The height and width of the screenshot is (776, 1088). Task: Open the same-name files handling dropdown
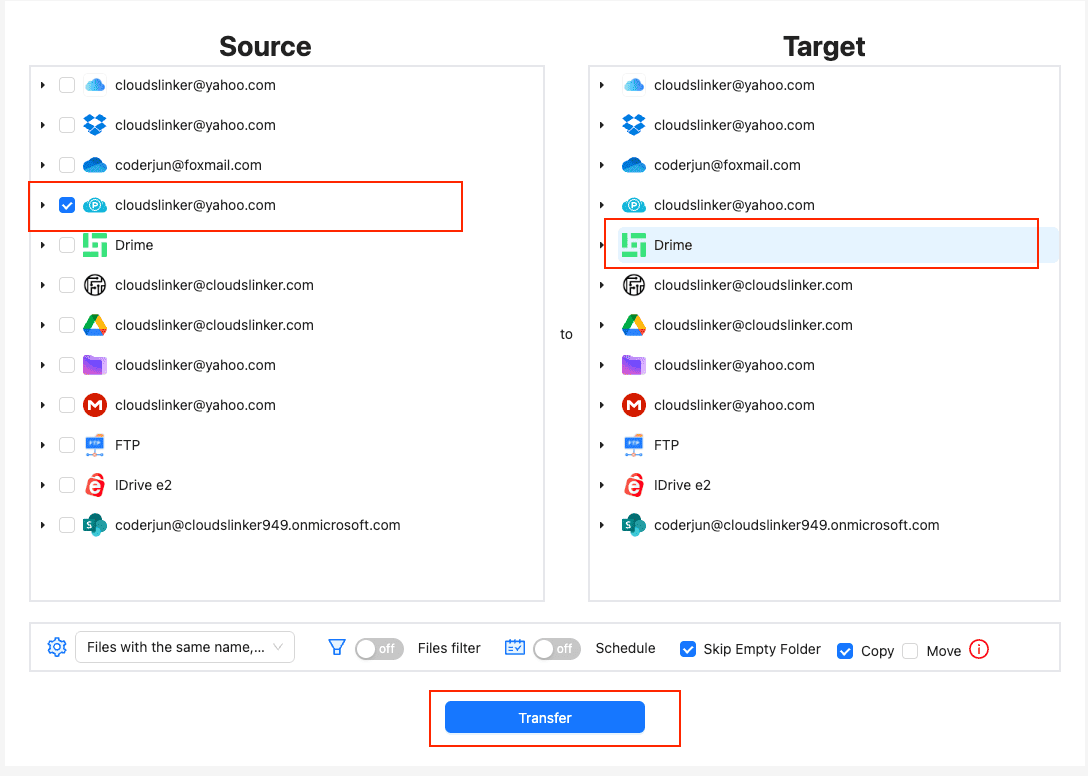[x=185, y=647]
